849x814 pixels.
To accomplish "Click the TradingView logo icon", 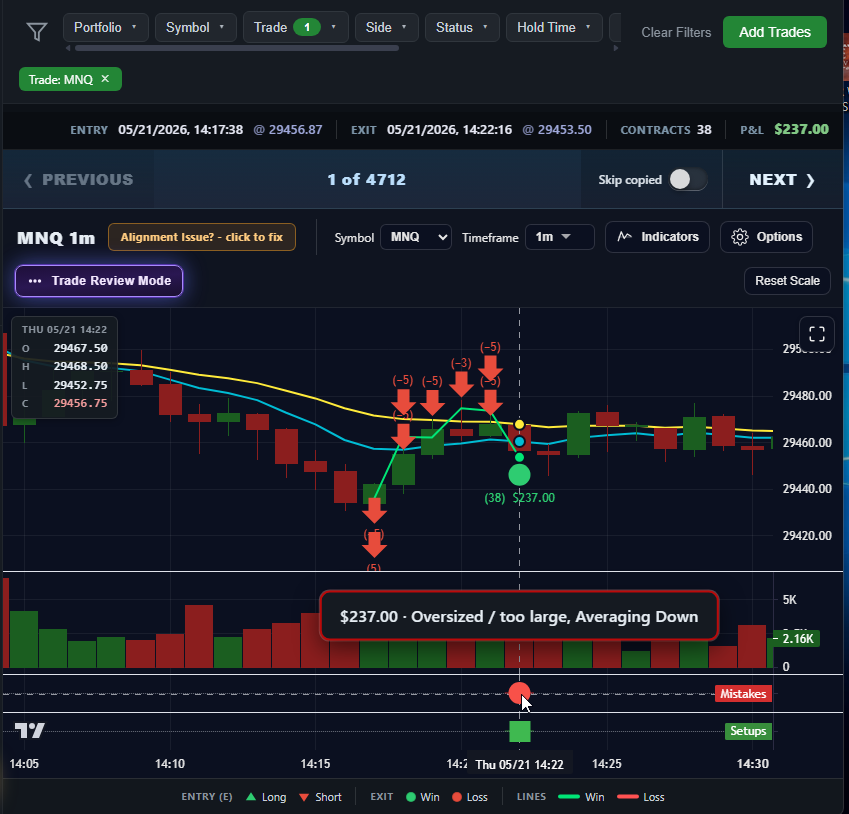I will tap(29, 730).
